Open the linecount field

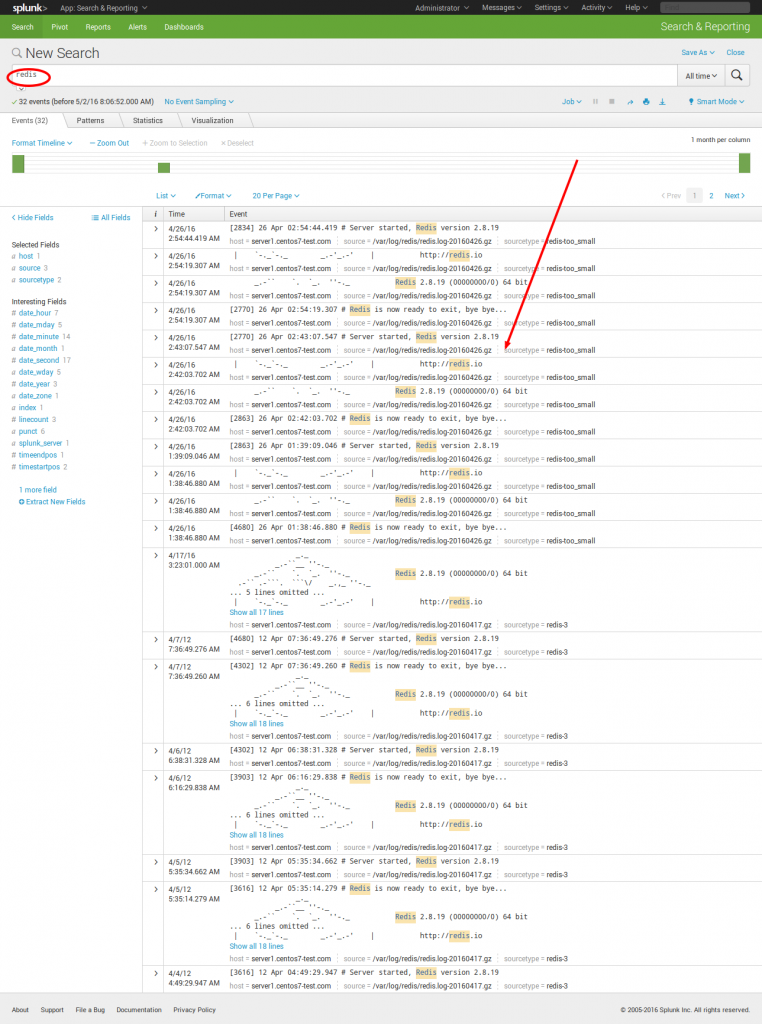click(x=33, y=420)
